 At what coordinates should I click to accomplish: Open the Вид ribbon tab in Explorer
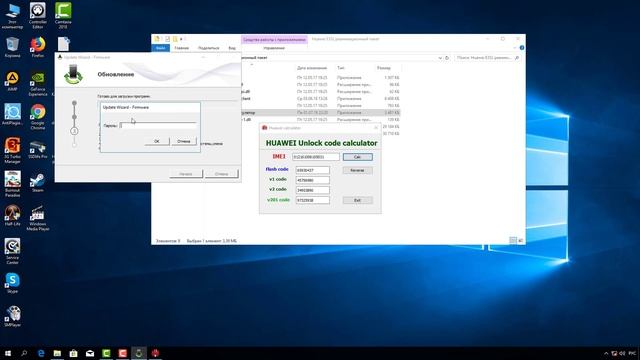click(x=232, y=48)
